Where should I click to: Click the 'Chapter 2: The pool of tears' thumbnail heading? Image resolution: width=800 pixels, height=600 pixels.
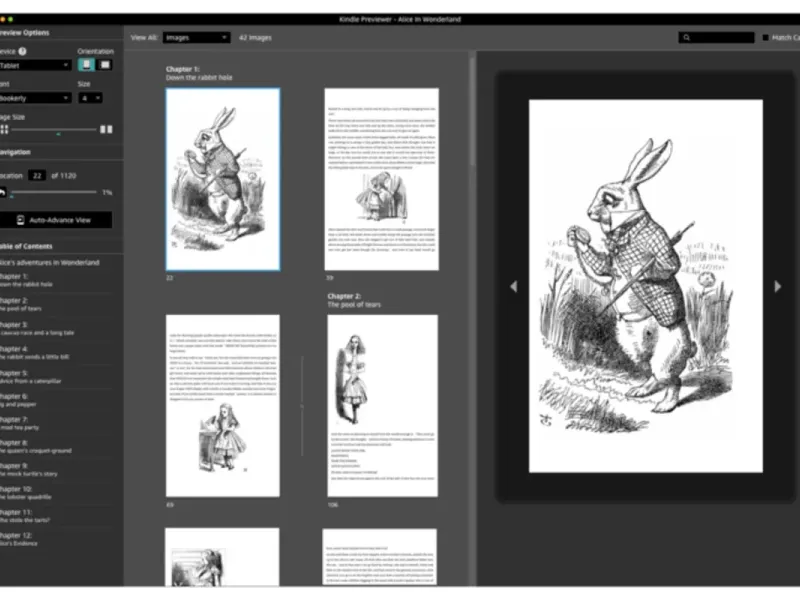tap(354, 300)
